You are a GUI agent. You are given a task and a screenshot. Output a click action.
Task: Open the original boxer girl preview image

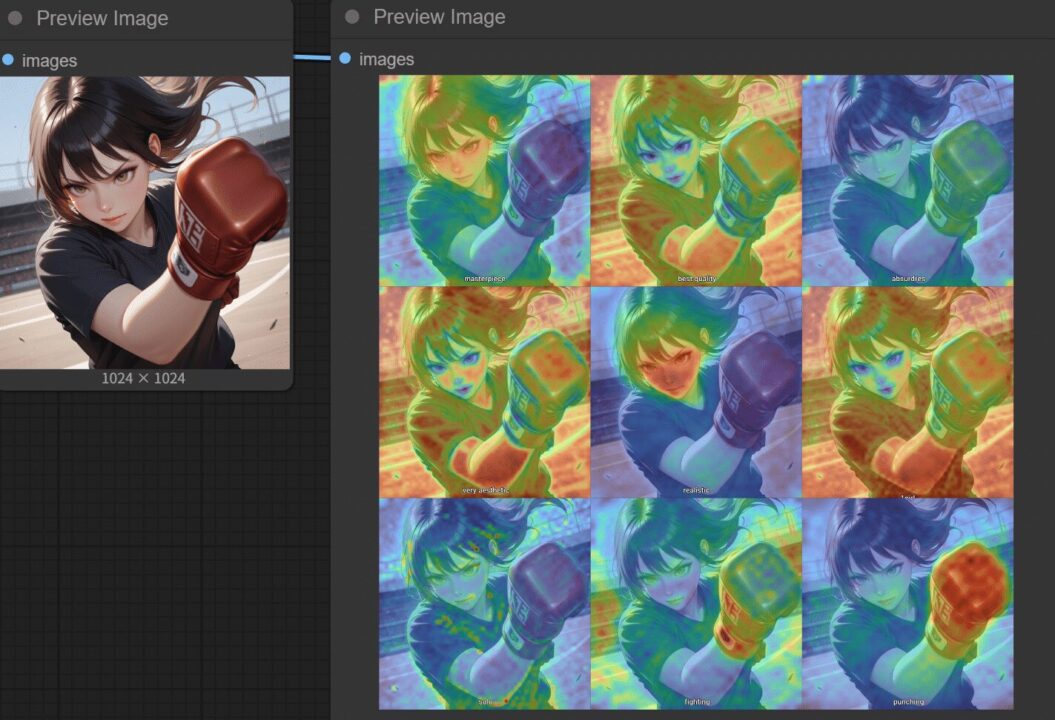[145, 222]
